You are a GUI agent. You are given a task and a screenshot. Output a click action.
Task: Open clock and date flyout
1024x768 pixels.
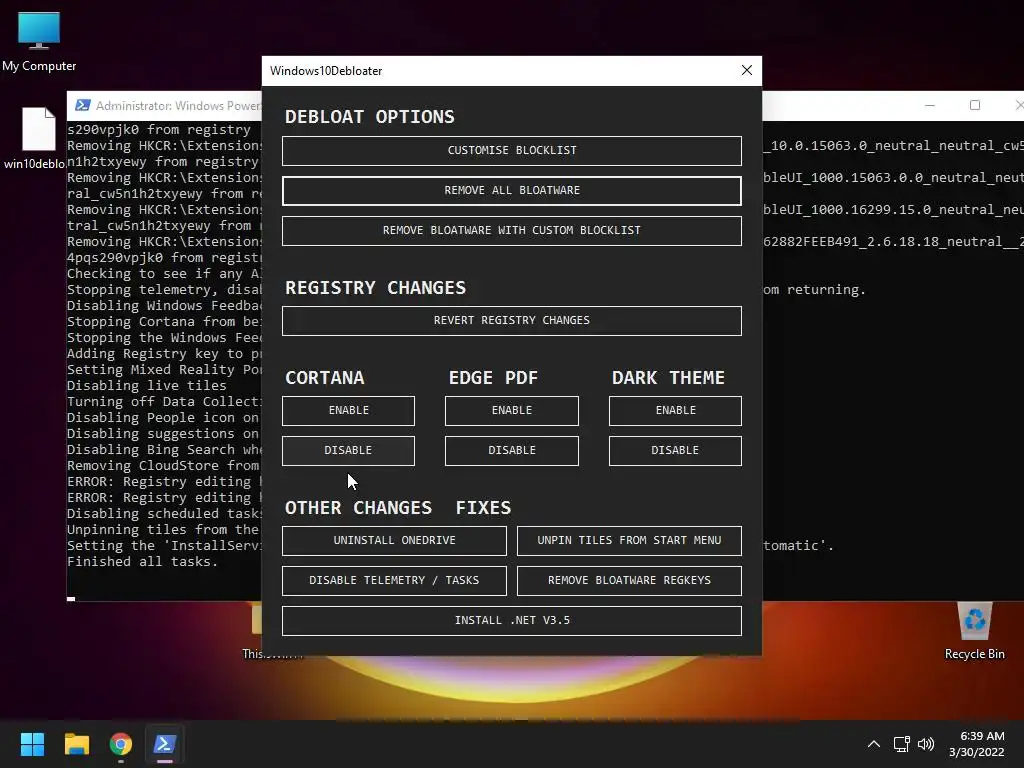[977, 744]
